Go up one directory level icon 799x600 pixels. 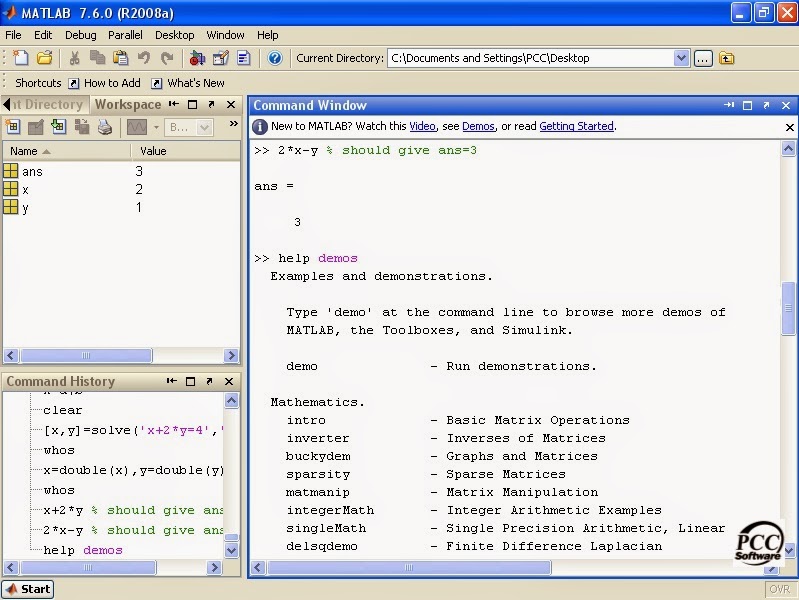click(727, 58)
